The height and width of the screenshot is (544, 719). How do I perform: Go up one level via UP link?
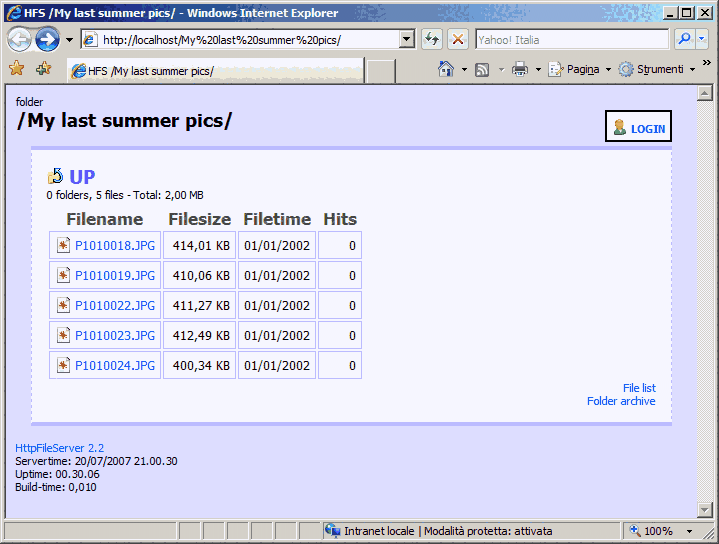click(x=82, y=177)
